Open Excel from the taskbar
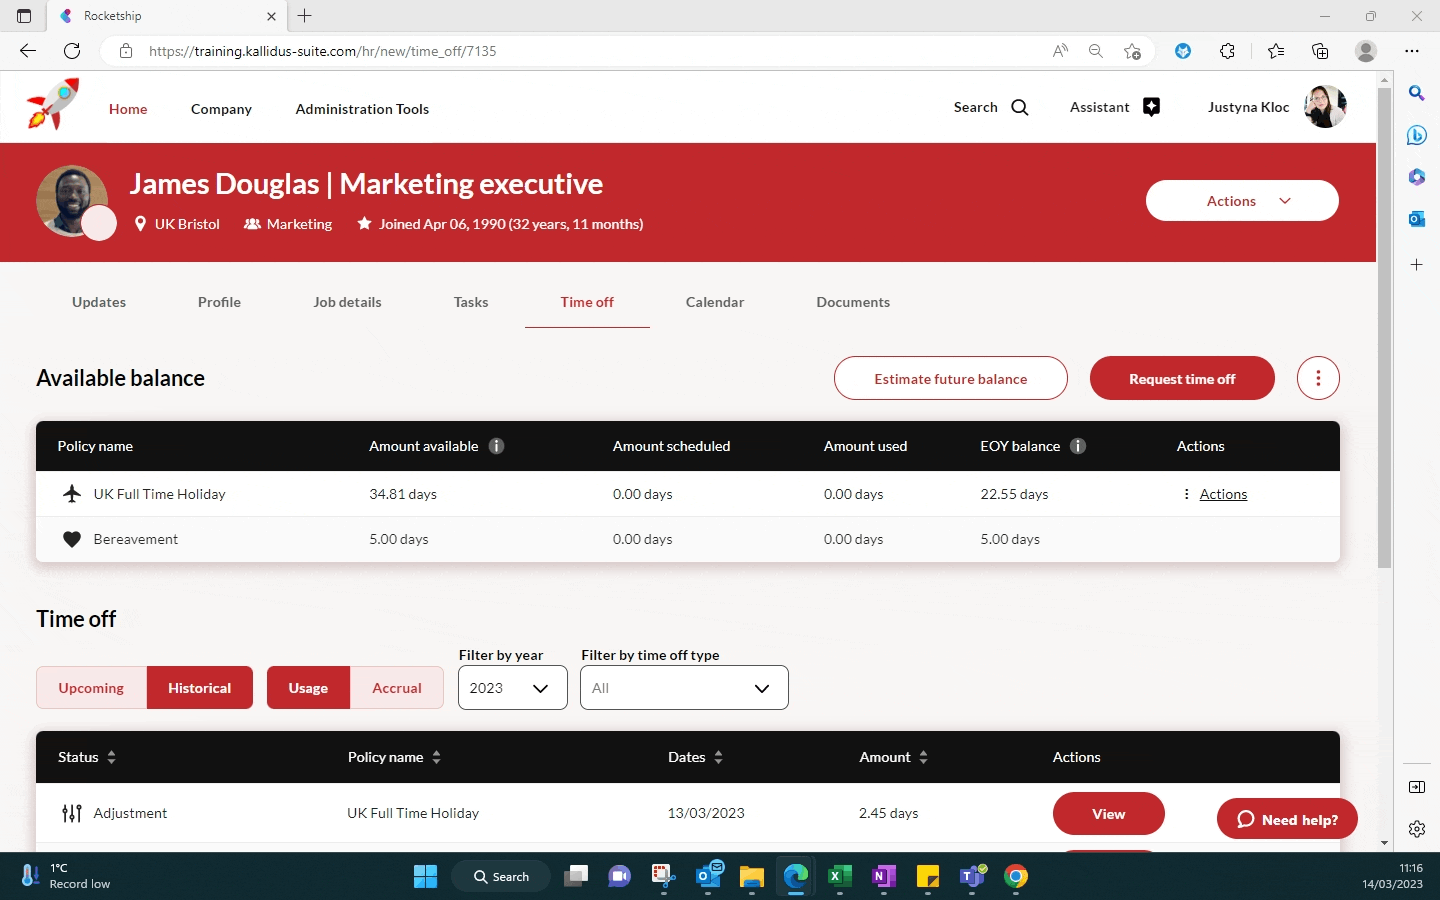Screen dimensions: 1440x900 coord(839,876)
